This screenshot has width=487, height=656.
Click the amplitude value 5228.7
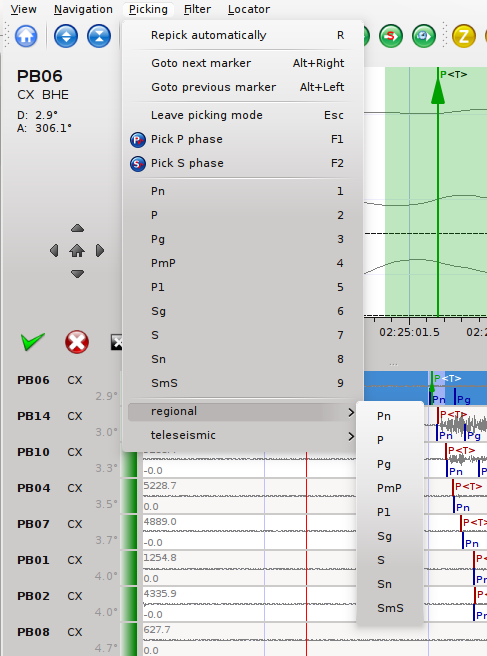coord(160,486)
